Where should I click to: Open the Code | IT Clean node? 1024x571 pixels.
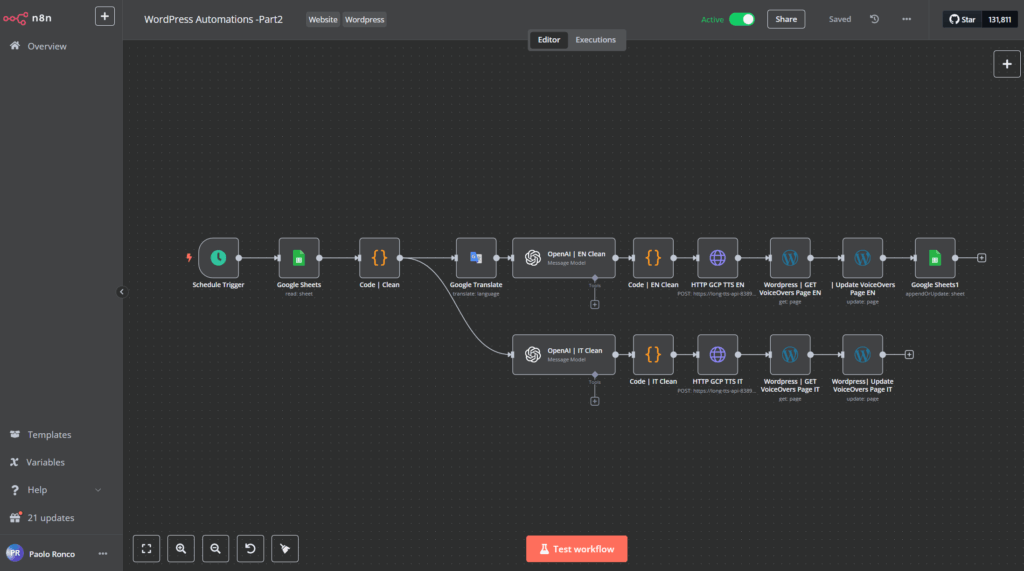(653, 354)
